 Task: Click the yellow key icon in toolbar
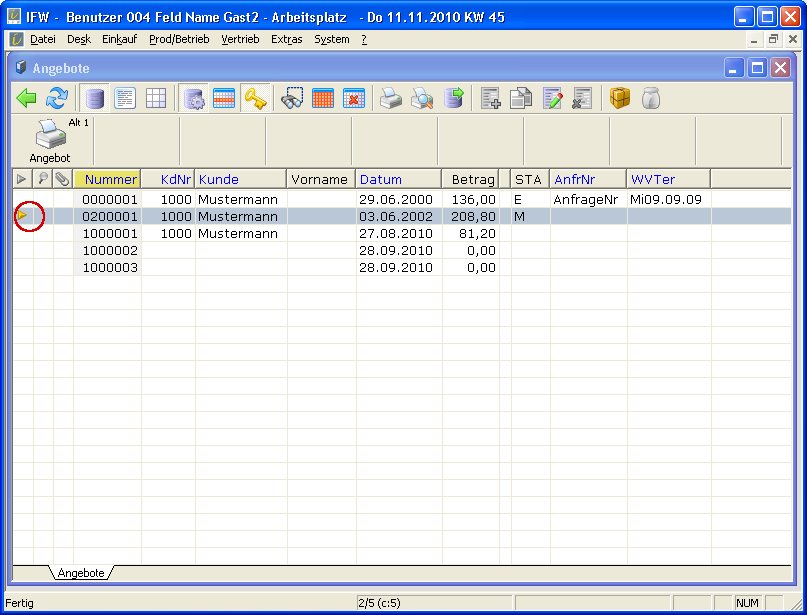(255, 98)
